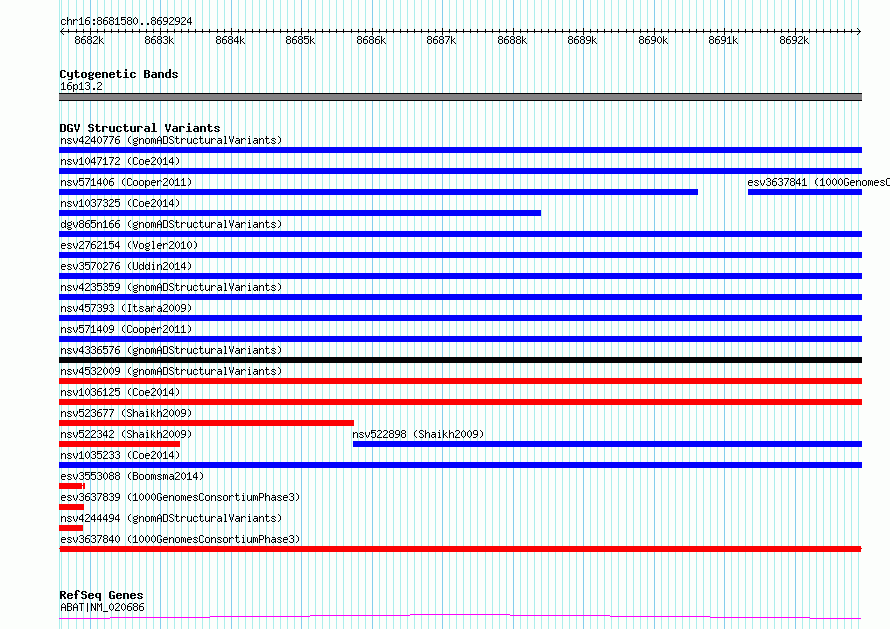Click the esv3637841 variant label

point(818,182)
